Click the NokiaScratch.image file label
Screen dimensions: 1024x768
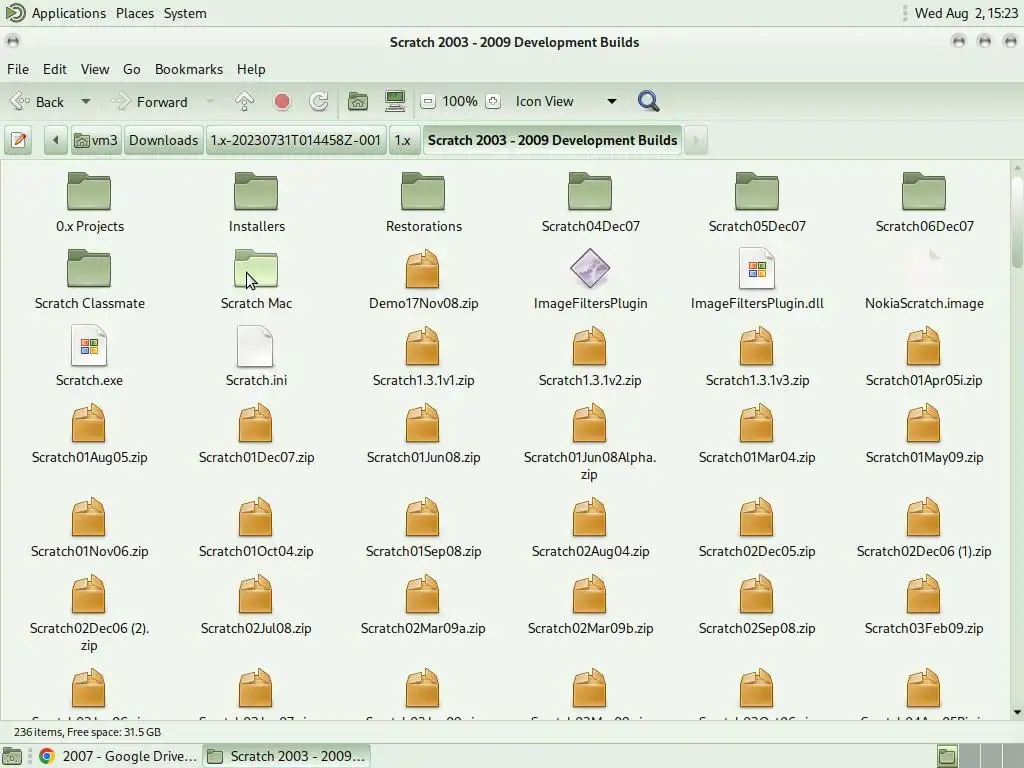click(x=924, y=303)
